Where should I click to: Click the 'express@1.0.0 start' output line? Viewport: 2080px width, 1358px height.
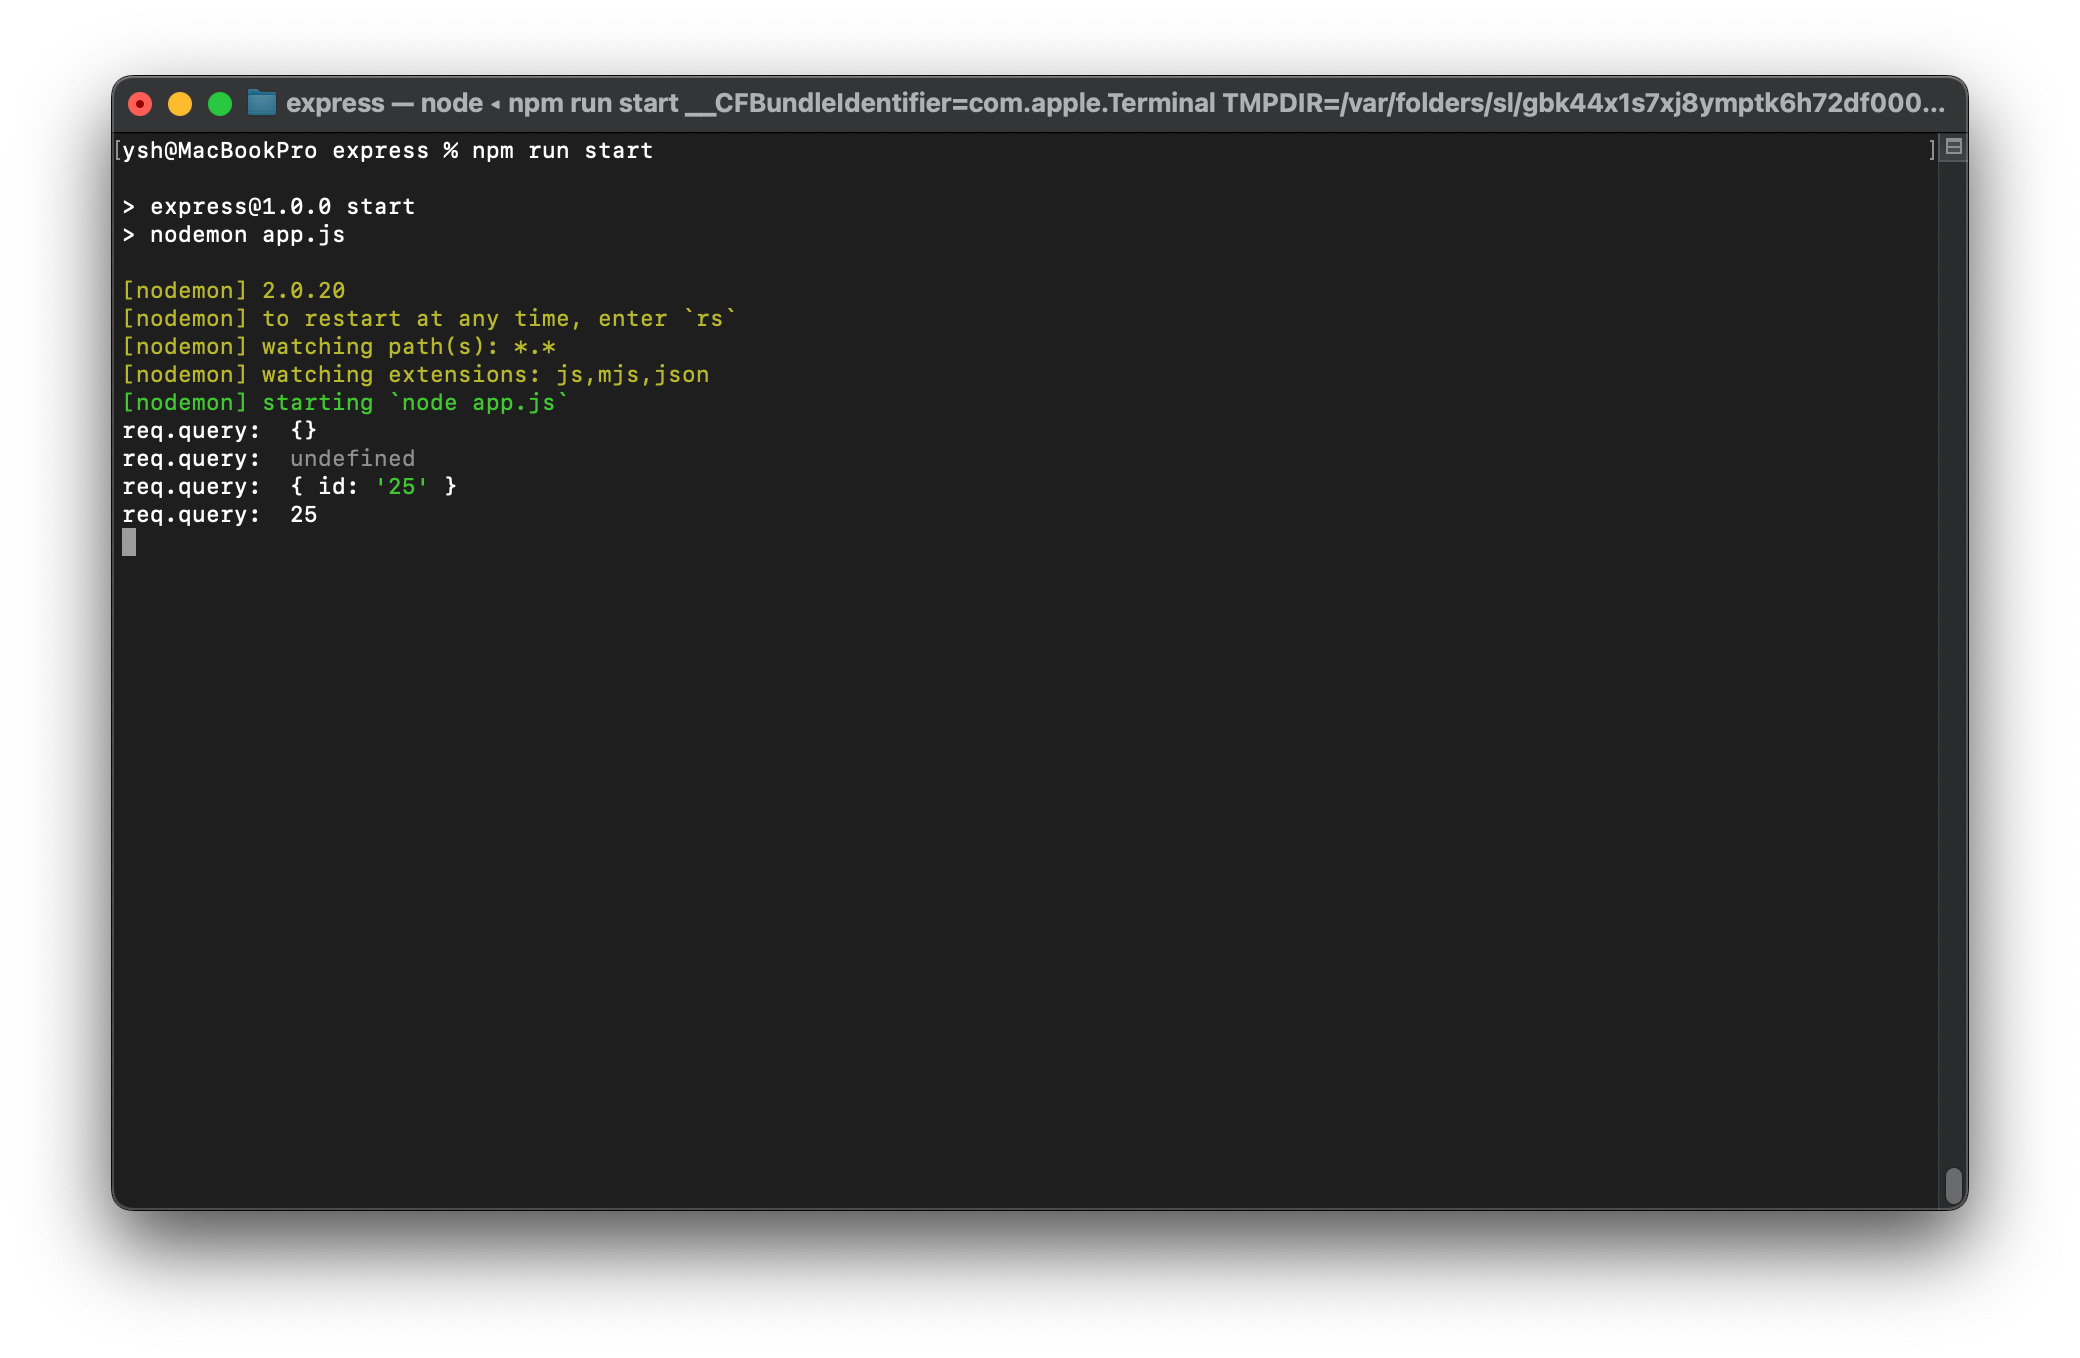pos(270,206)
